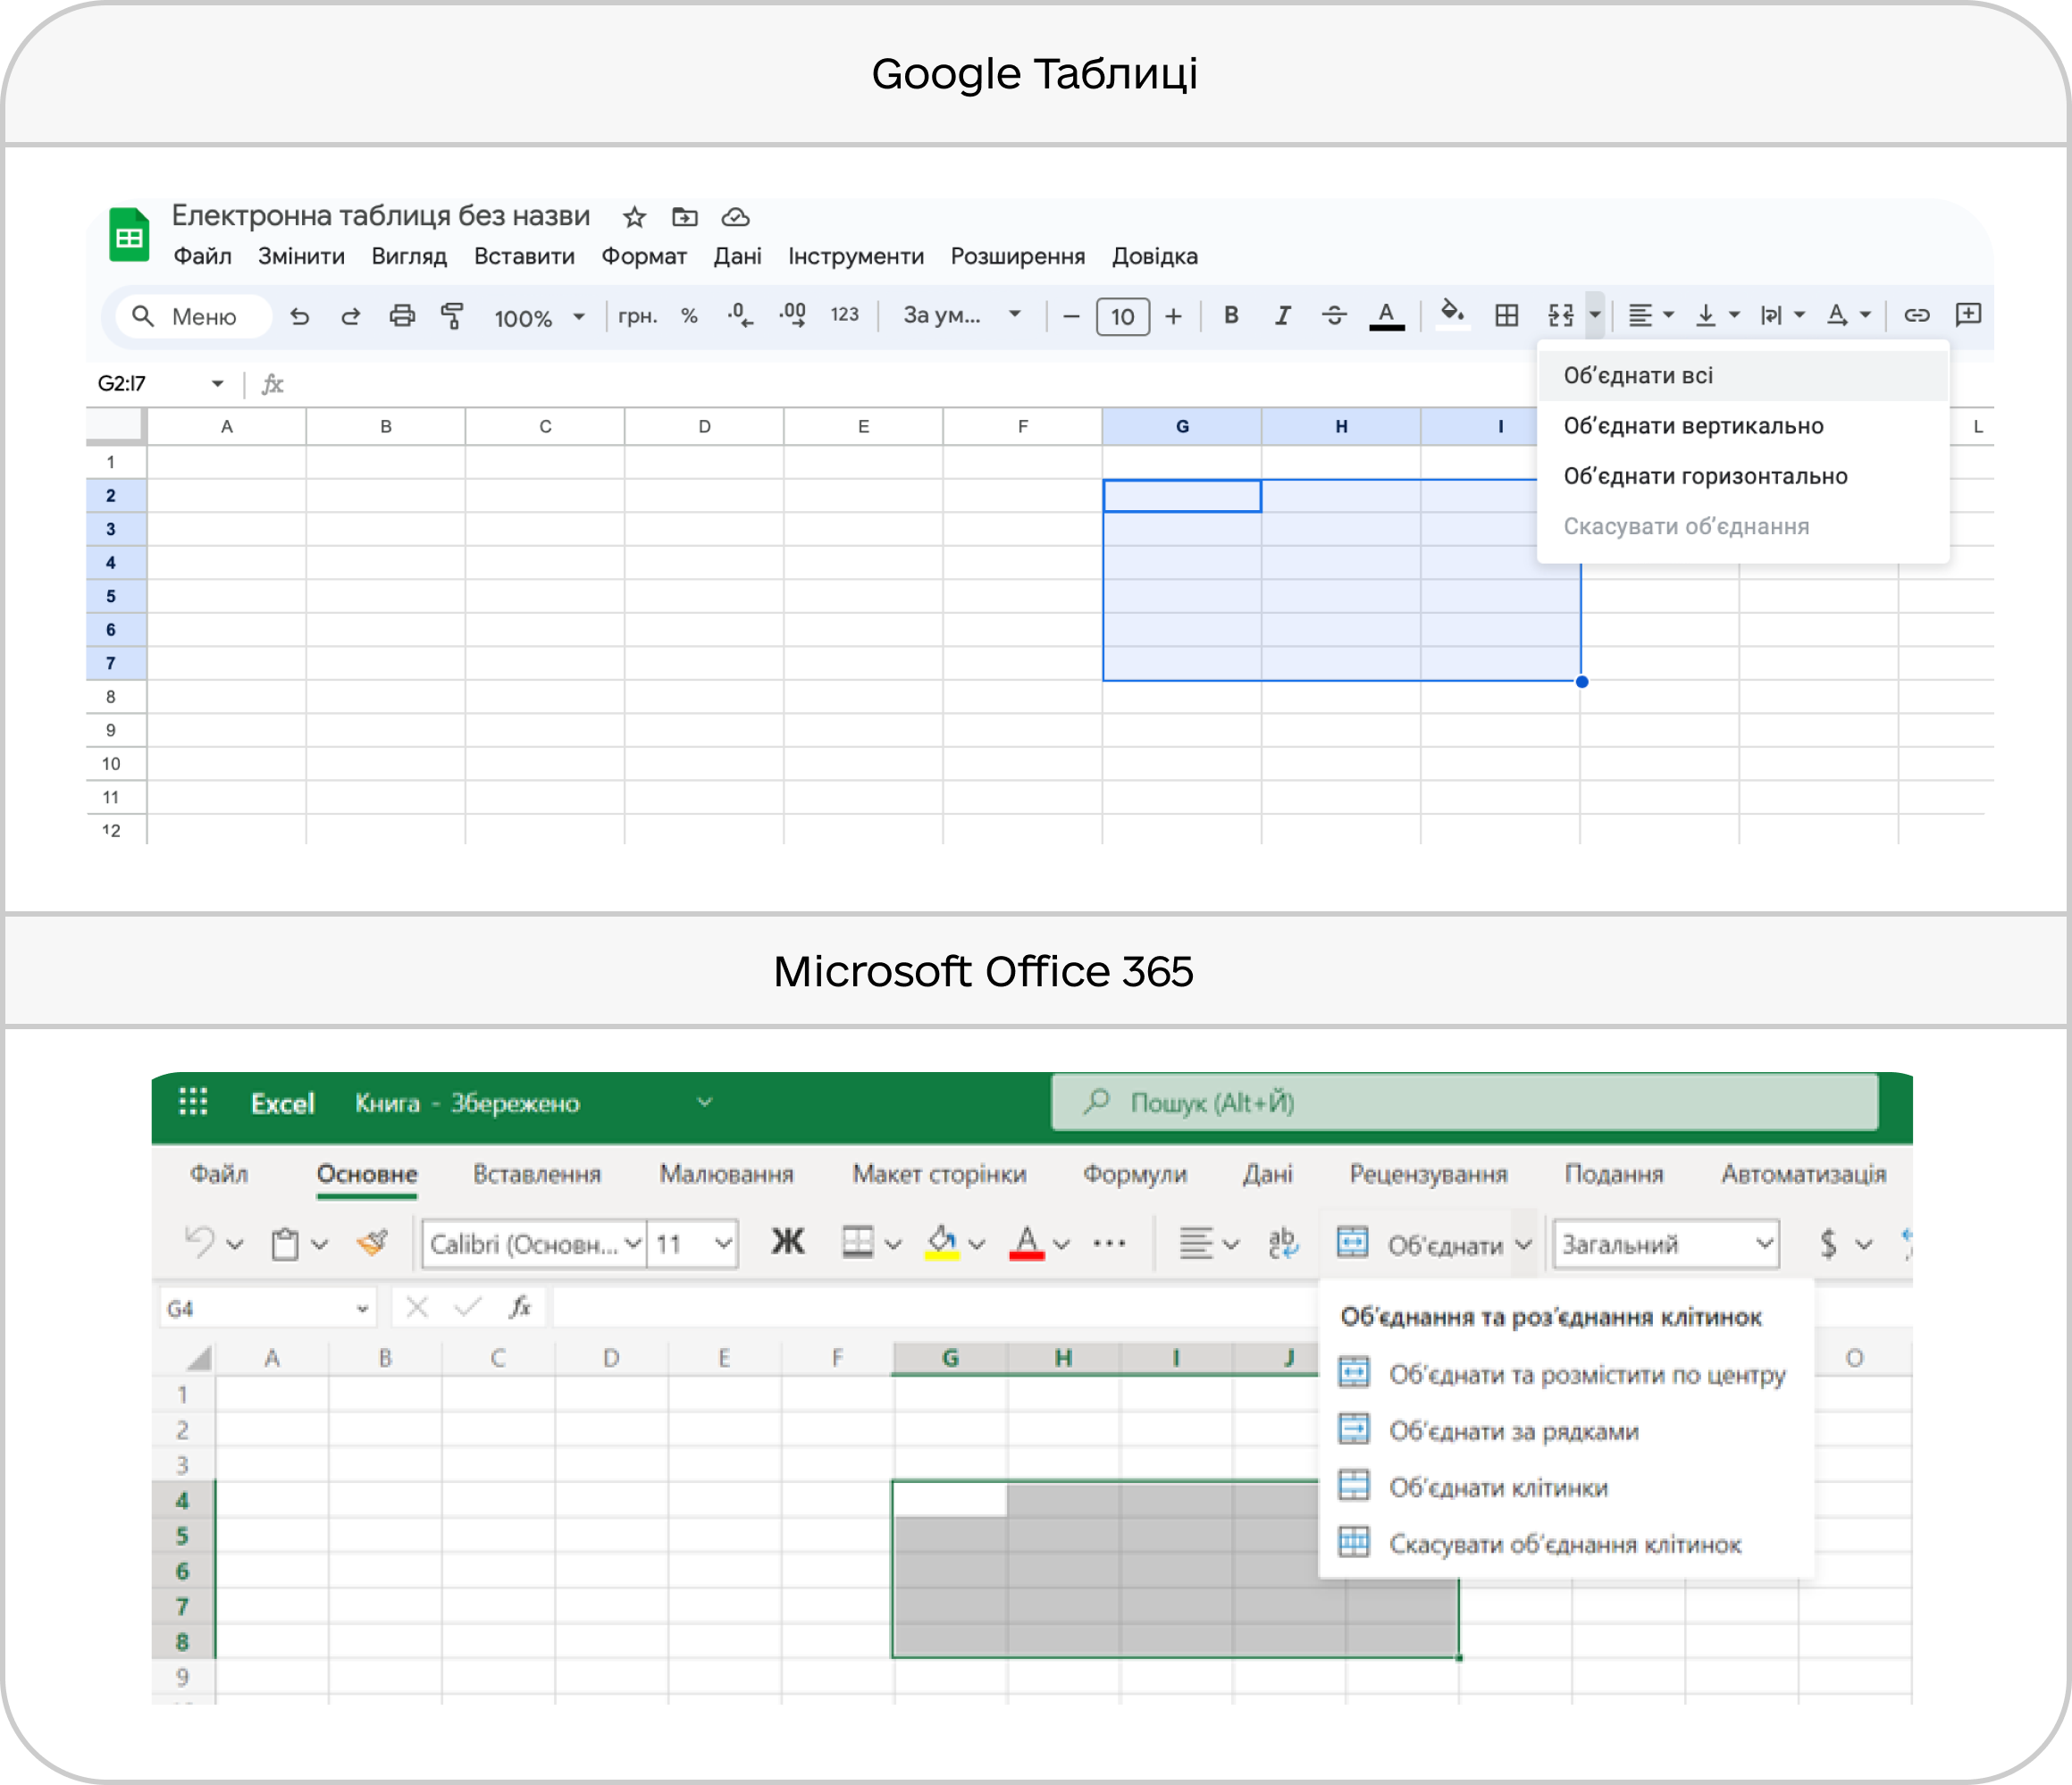
Task: Open the font dropdown 'За ум...'
Action: pos(962,315)
